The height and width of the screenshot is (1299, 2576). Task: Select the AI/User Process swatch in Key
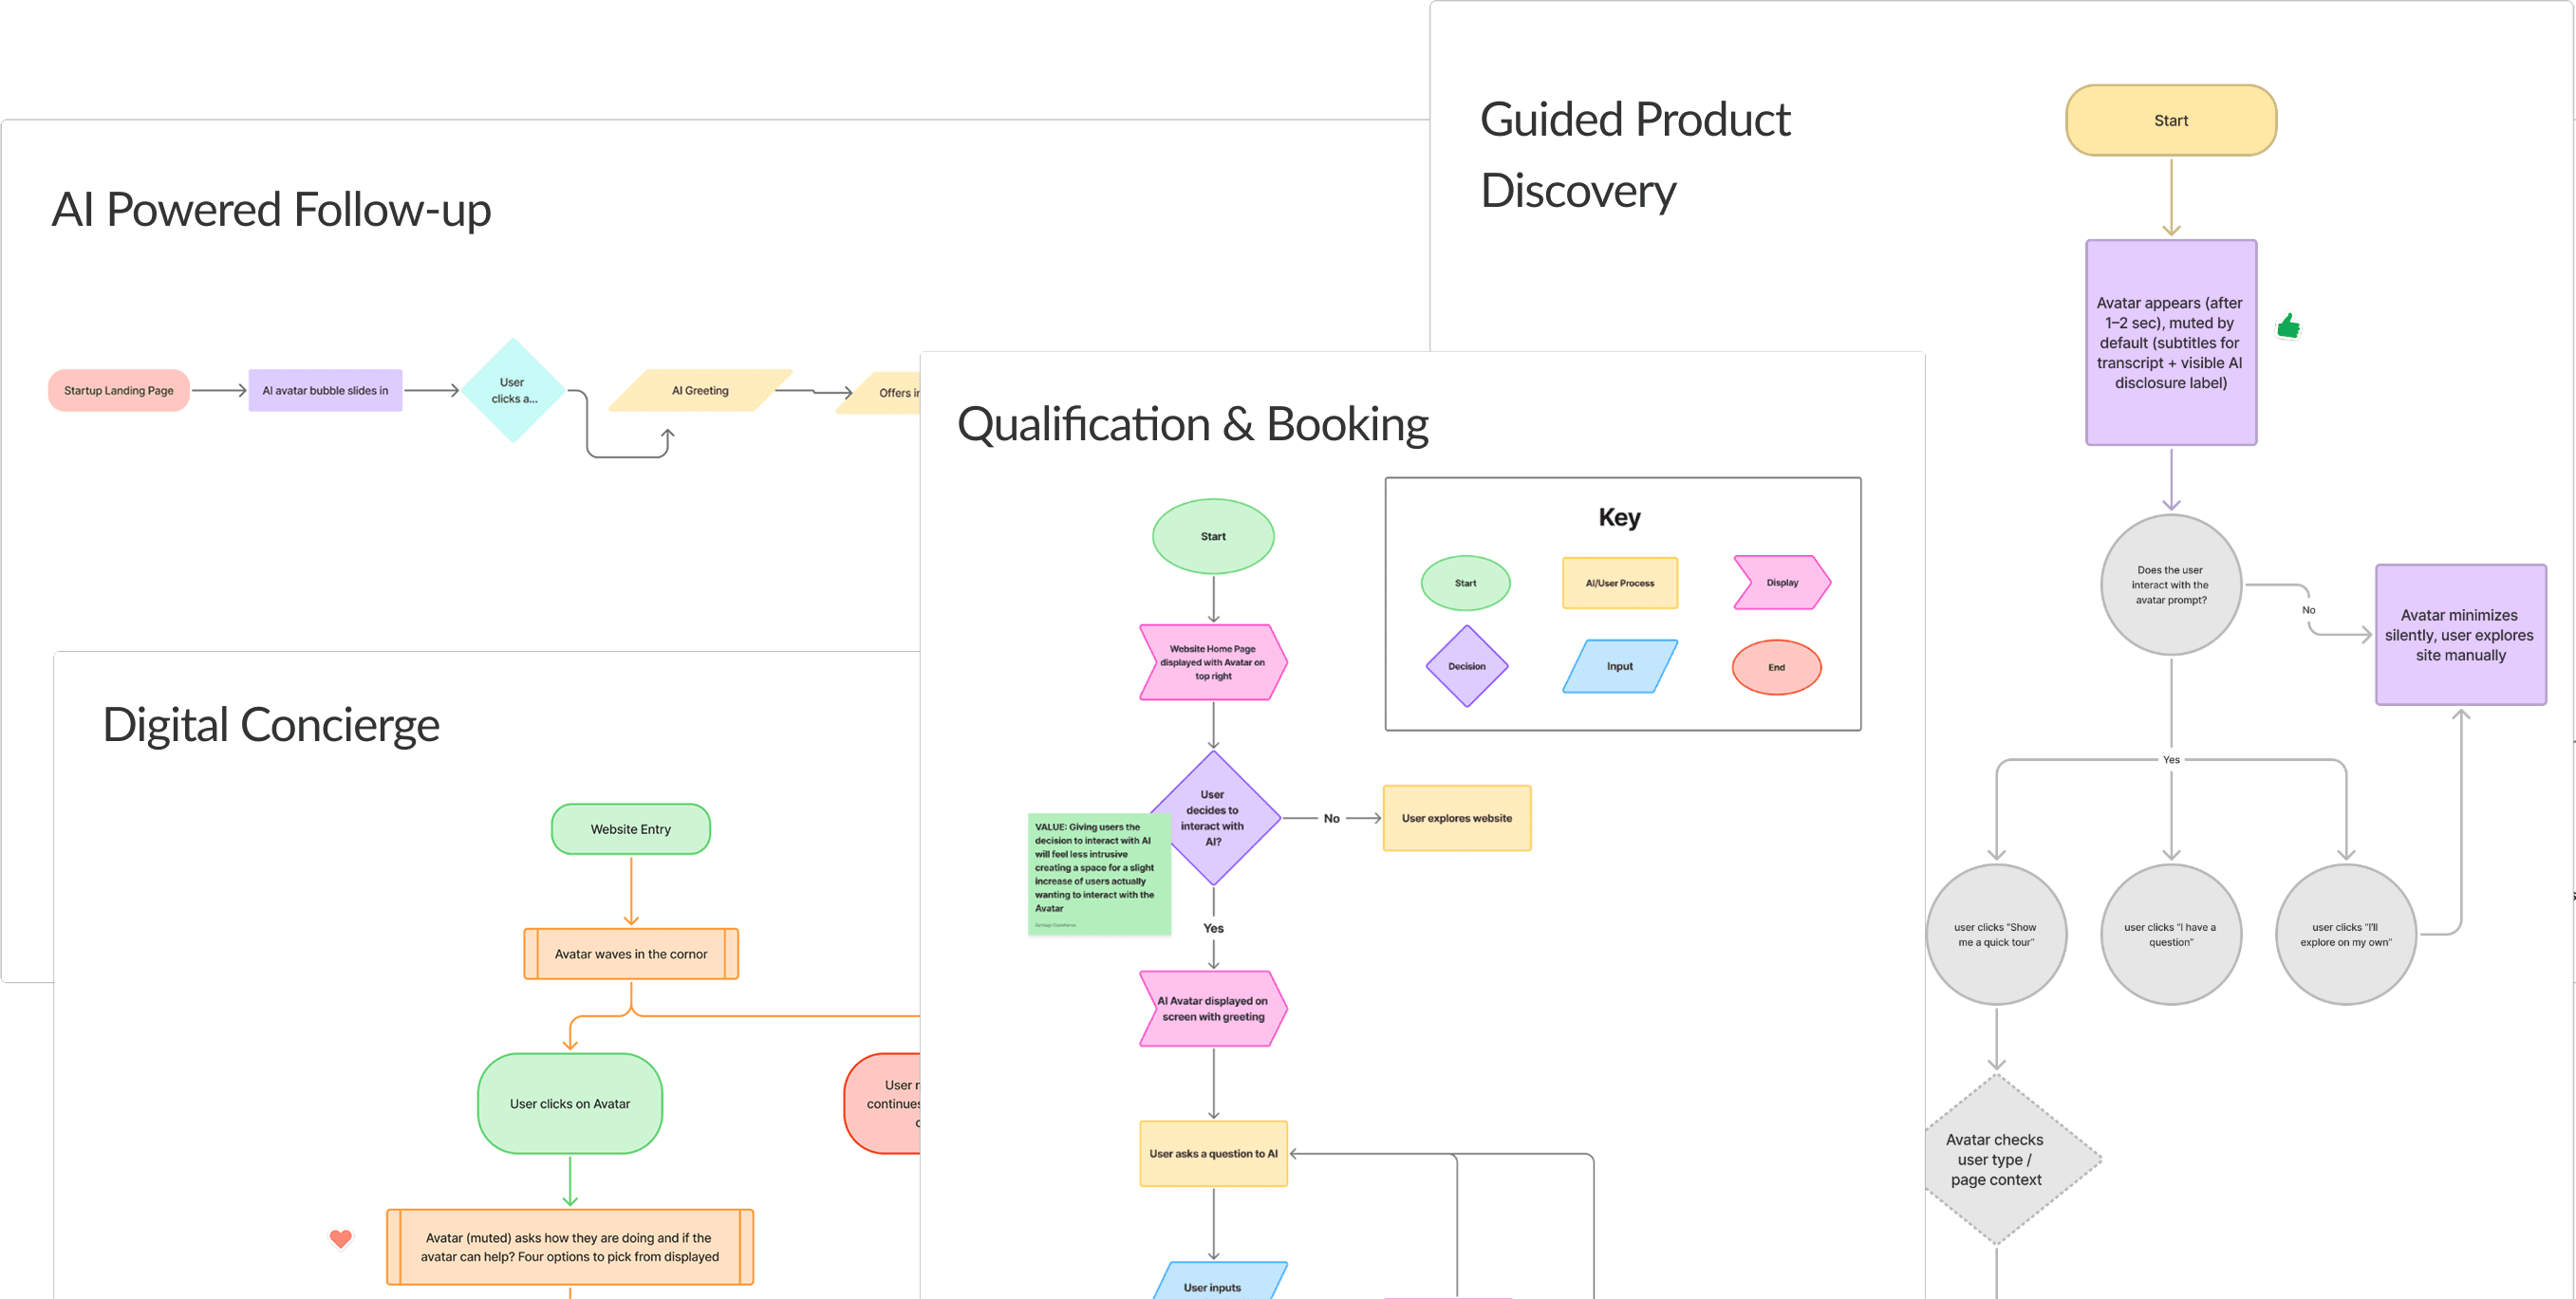[x=1619, y=583]
